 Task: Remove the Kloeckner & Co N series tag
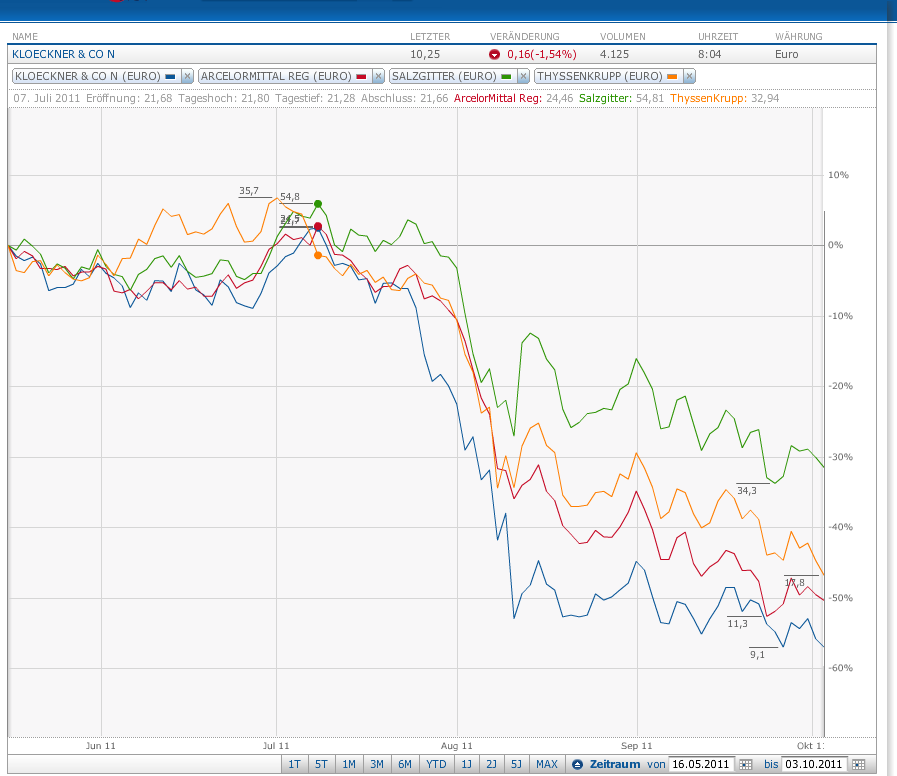(187, 76)
